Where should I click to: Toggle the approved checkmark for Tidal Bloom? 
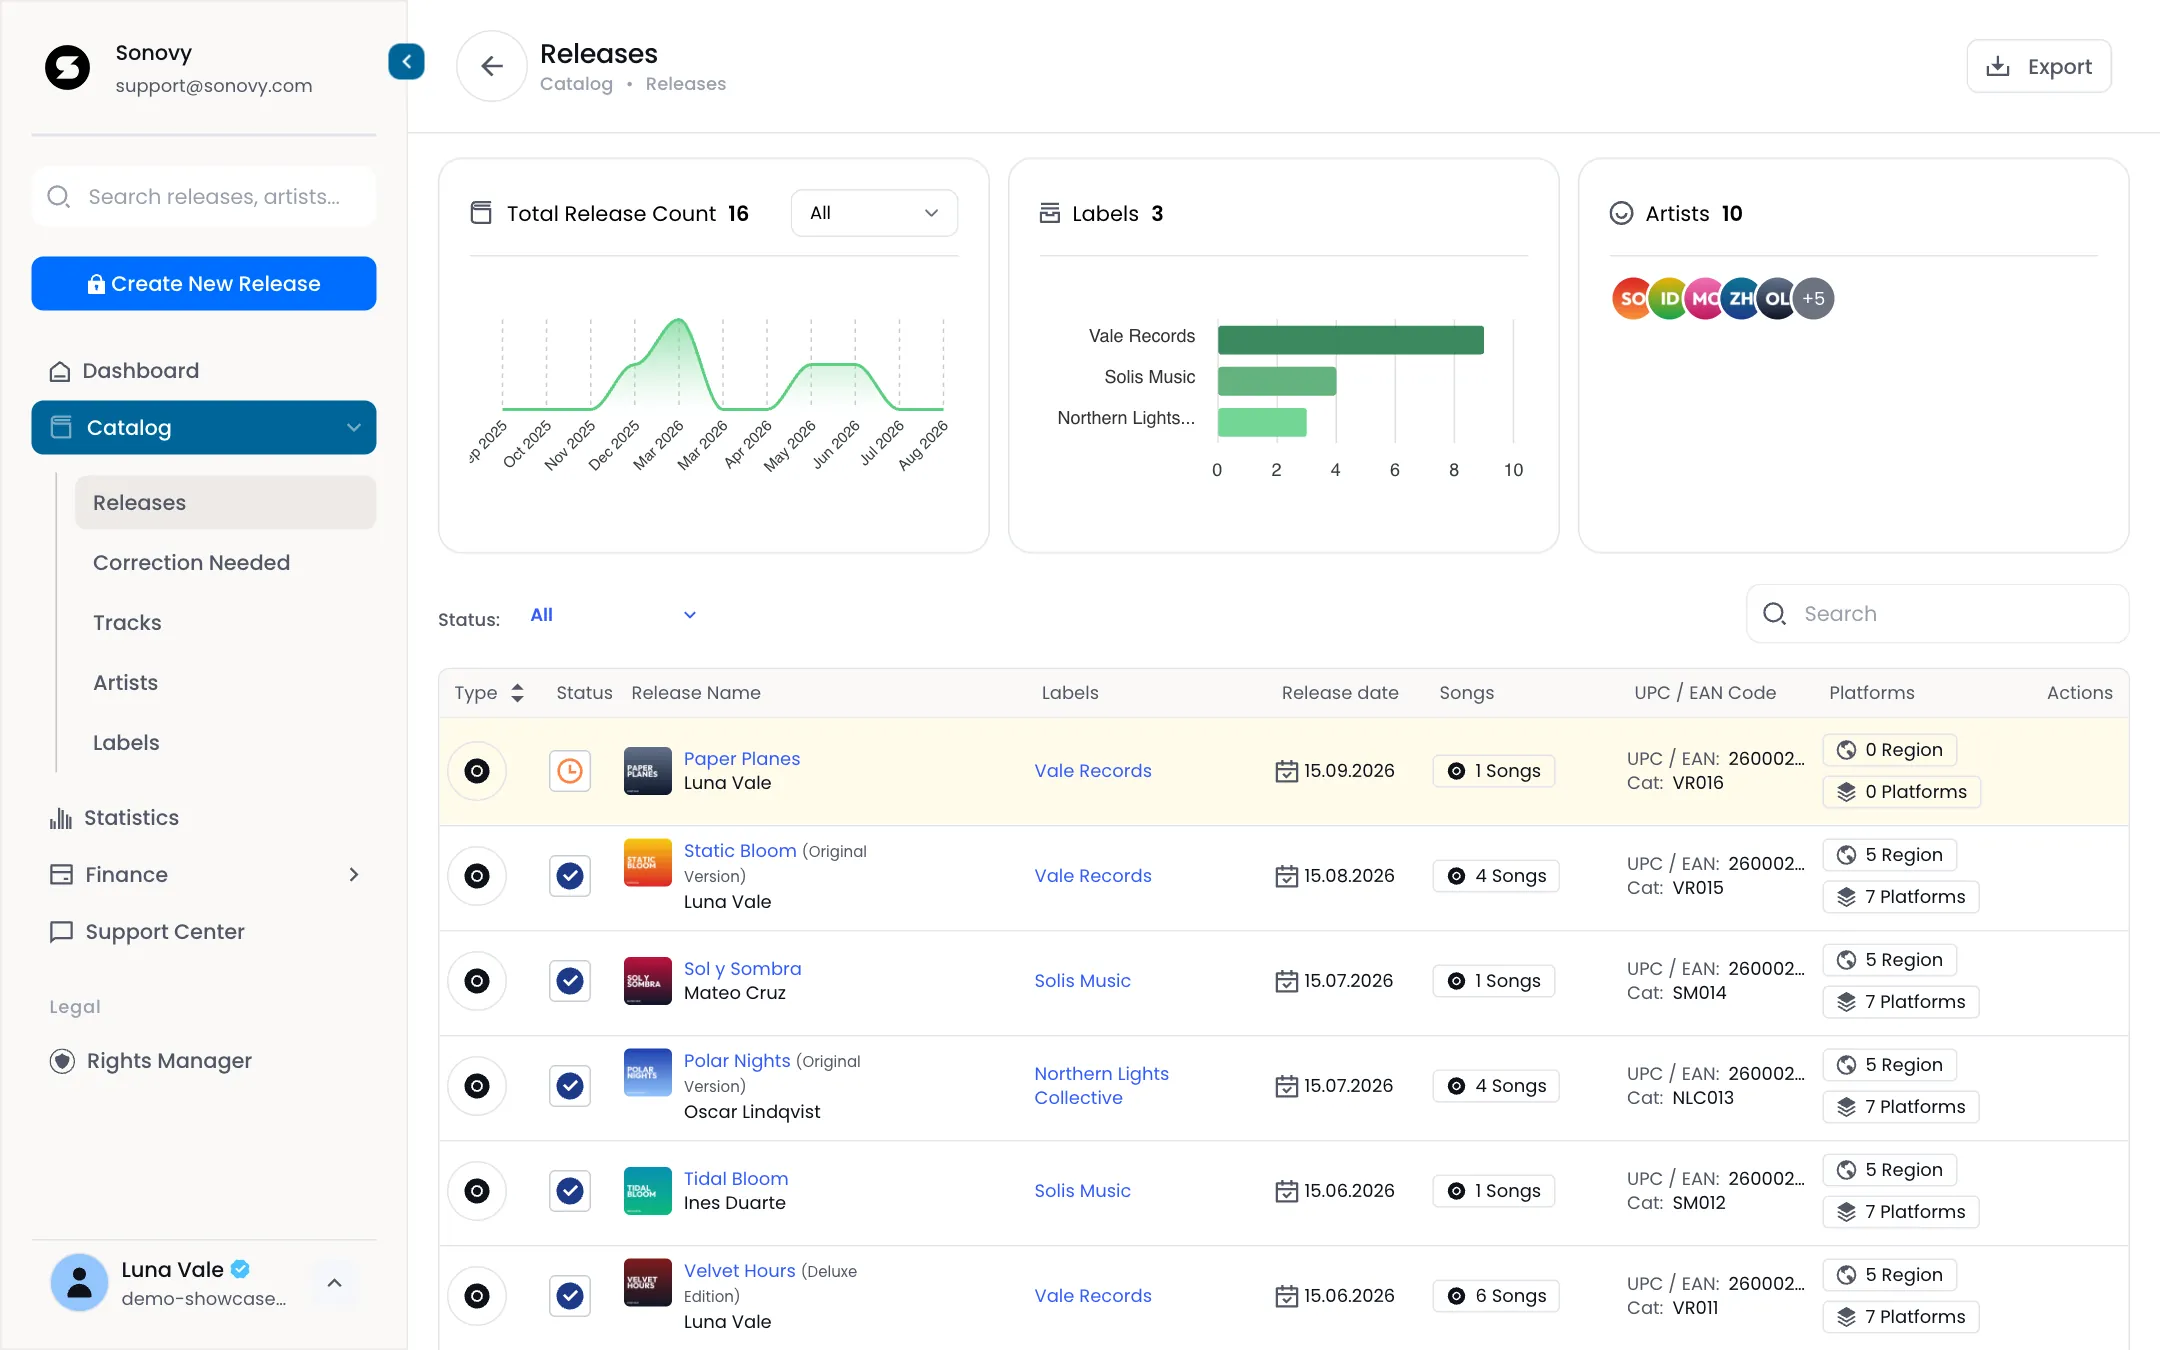(570, 1191)
